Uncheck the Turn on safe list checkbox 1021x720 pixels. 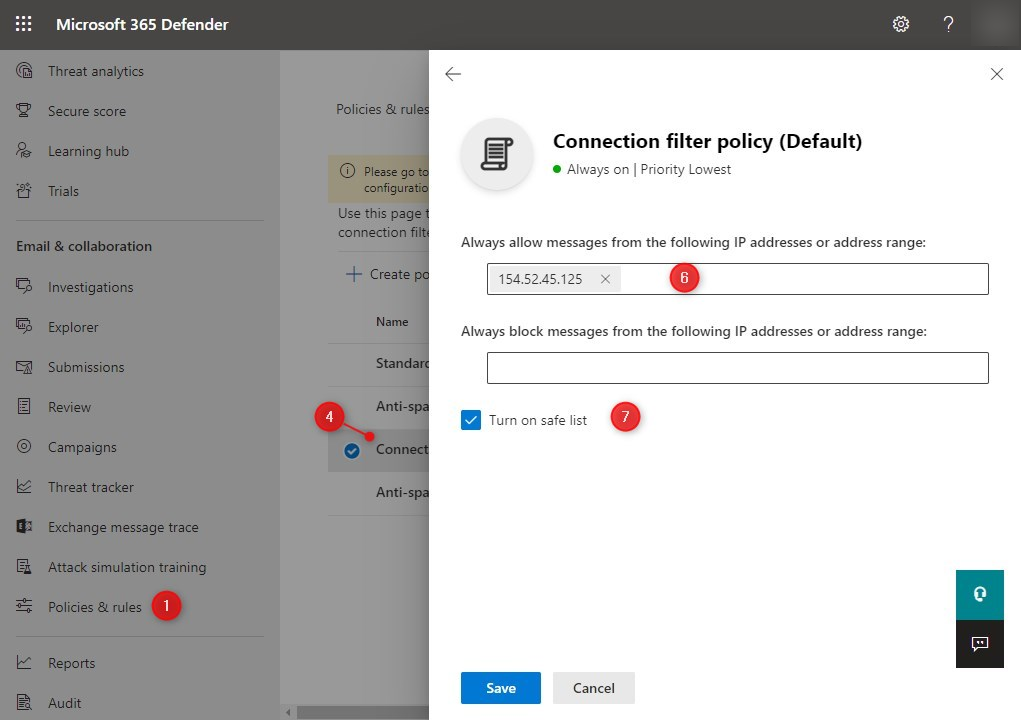click(x=472, y=420)
